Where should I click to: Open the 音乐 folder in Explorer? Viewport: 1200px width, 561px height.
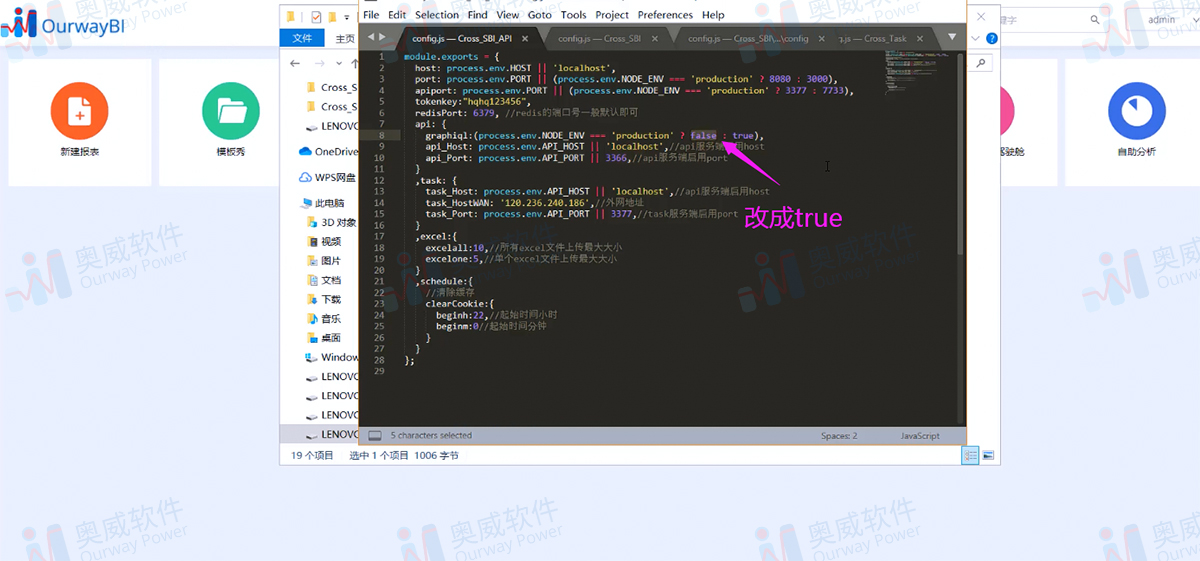click(x=323, y=319)
